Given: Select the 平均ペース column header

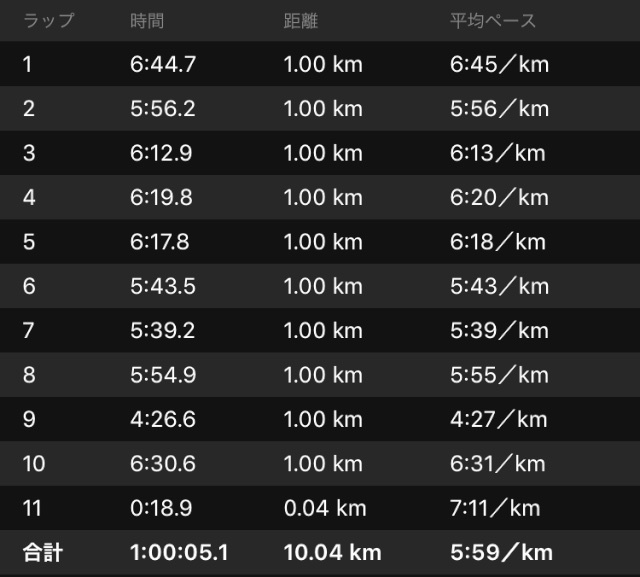Looking at the screenshot, I should [493, 20].
